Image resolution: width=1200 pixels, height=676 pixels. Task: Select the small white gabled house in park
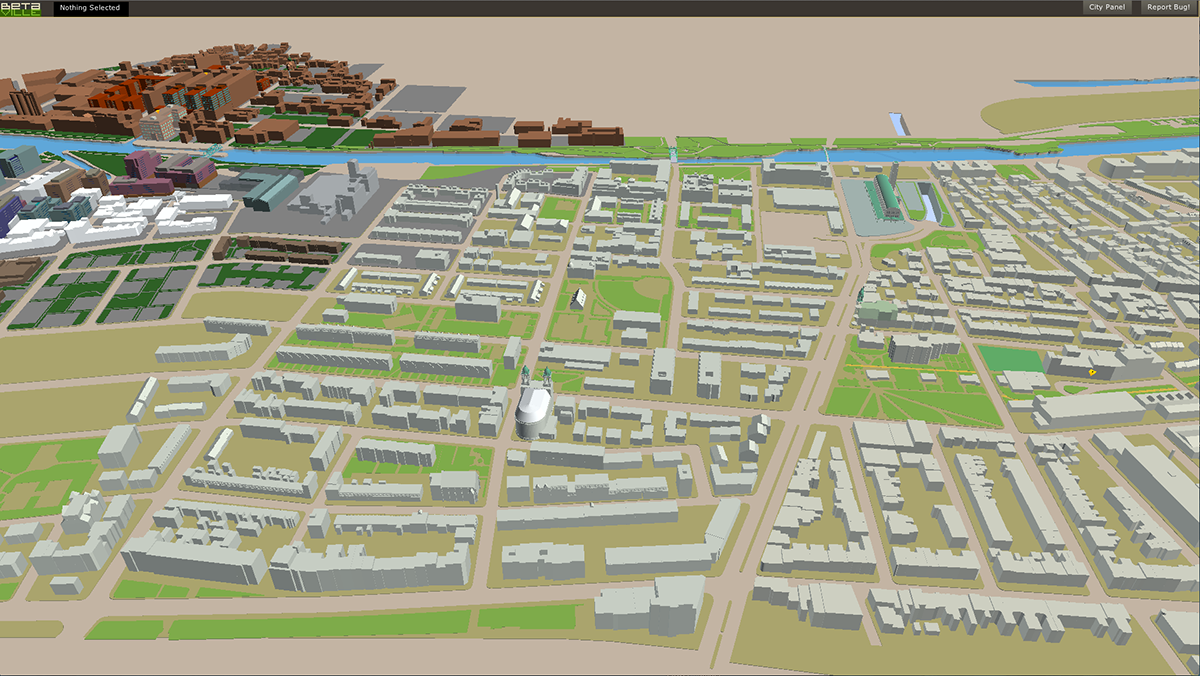(580, 298)
